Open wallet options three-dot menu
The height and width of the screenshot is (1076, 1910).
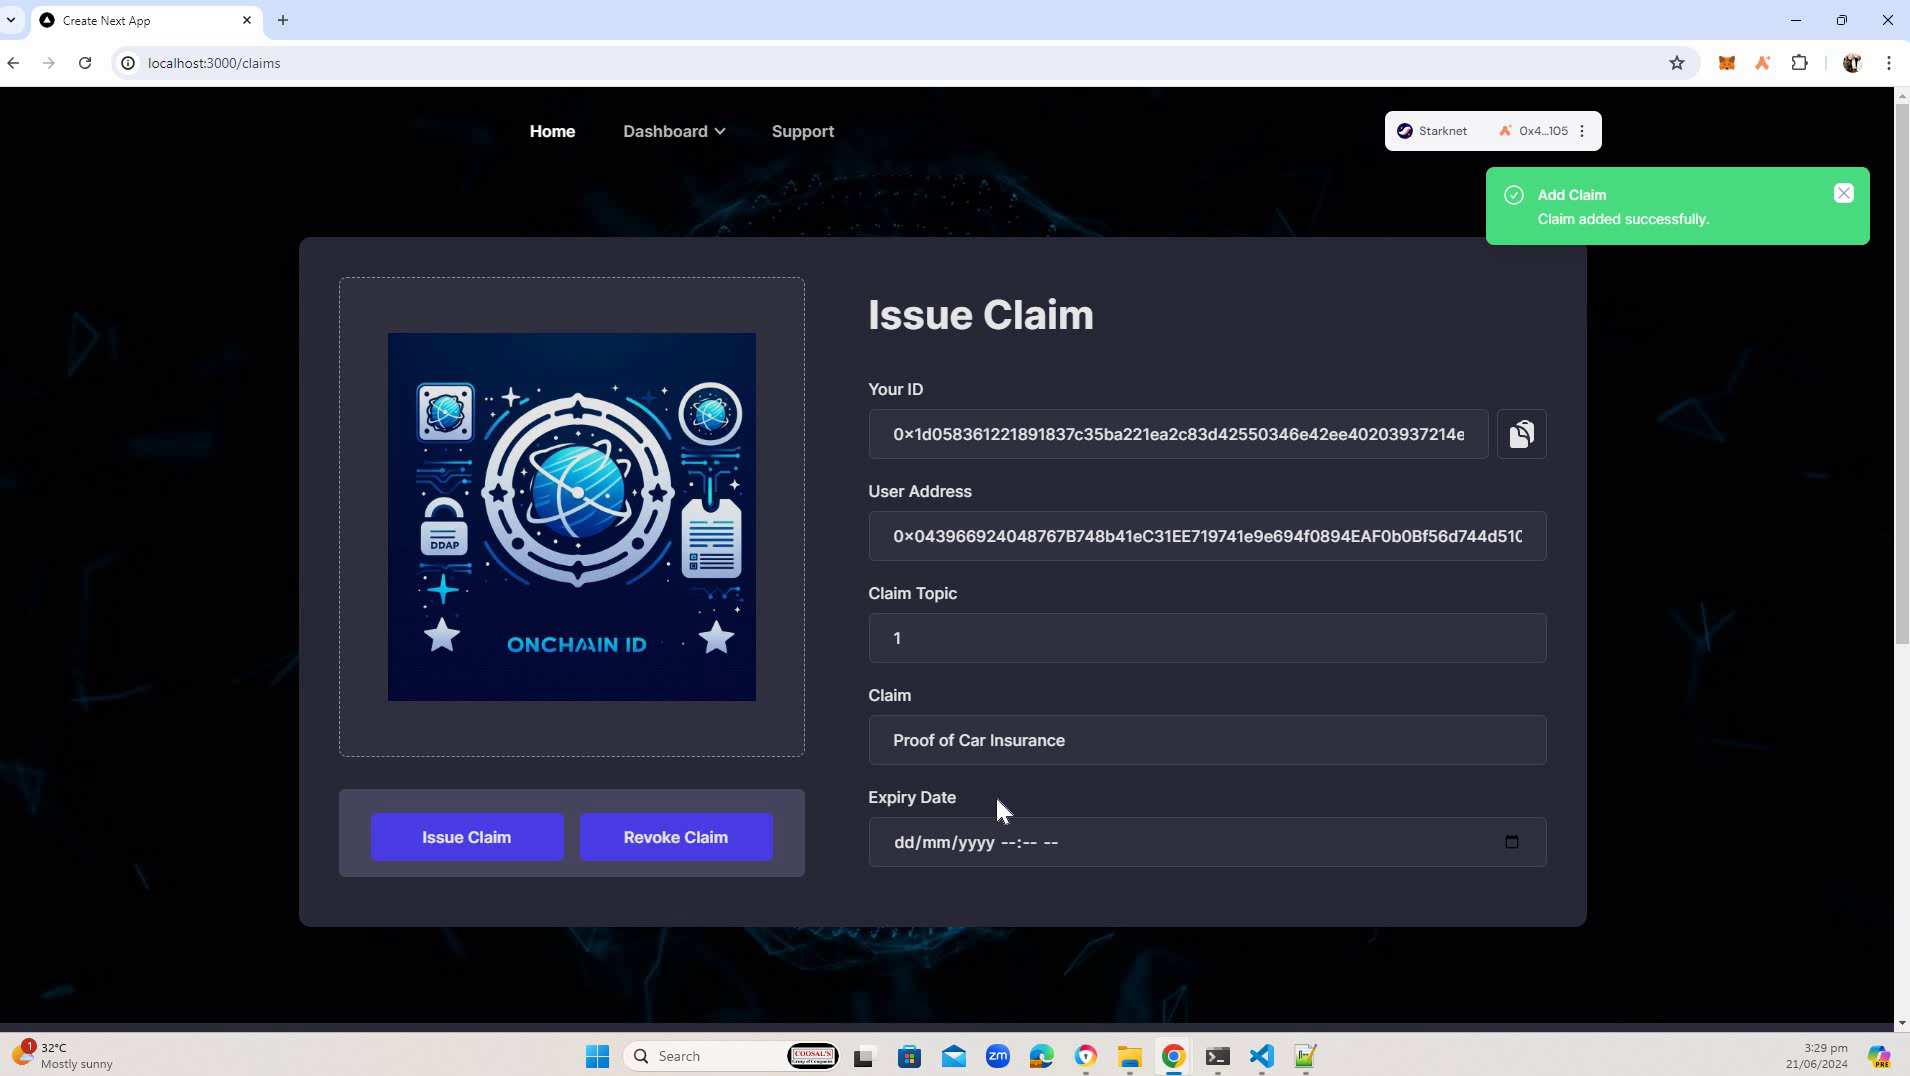coord(1582,131)
